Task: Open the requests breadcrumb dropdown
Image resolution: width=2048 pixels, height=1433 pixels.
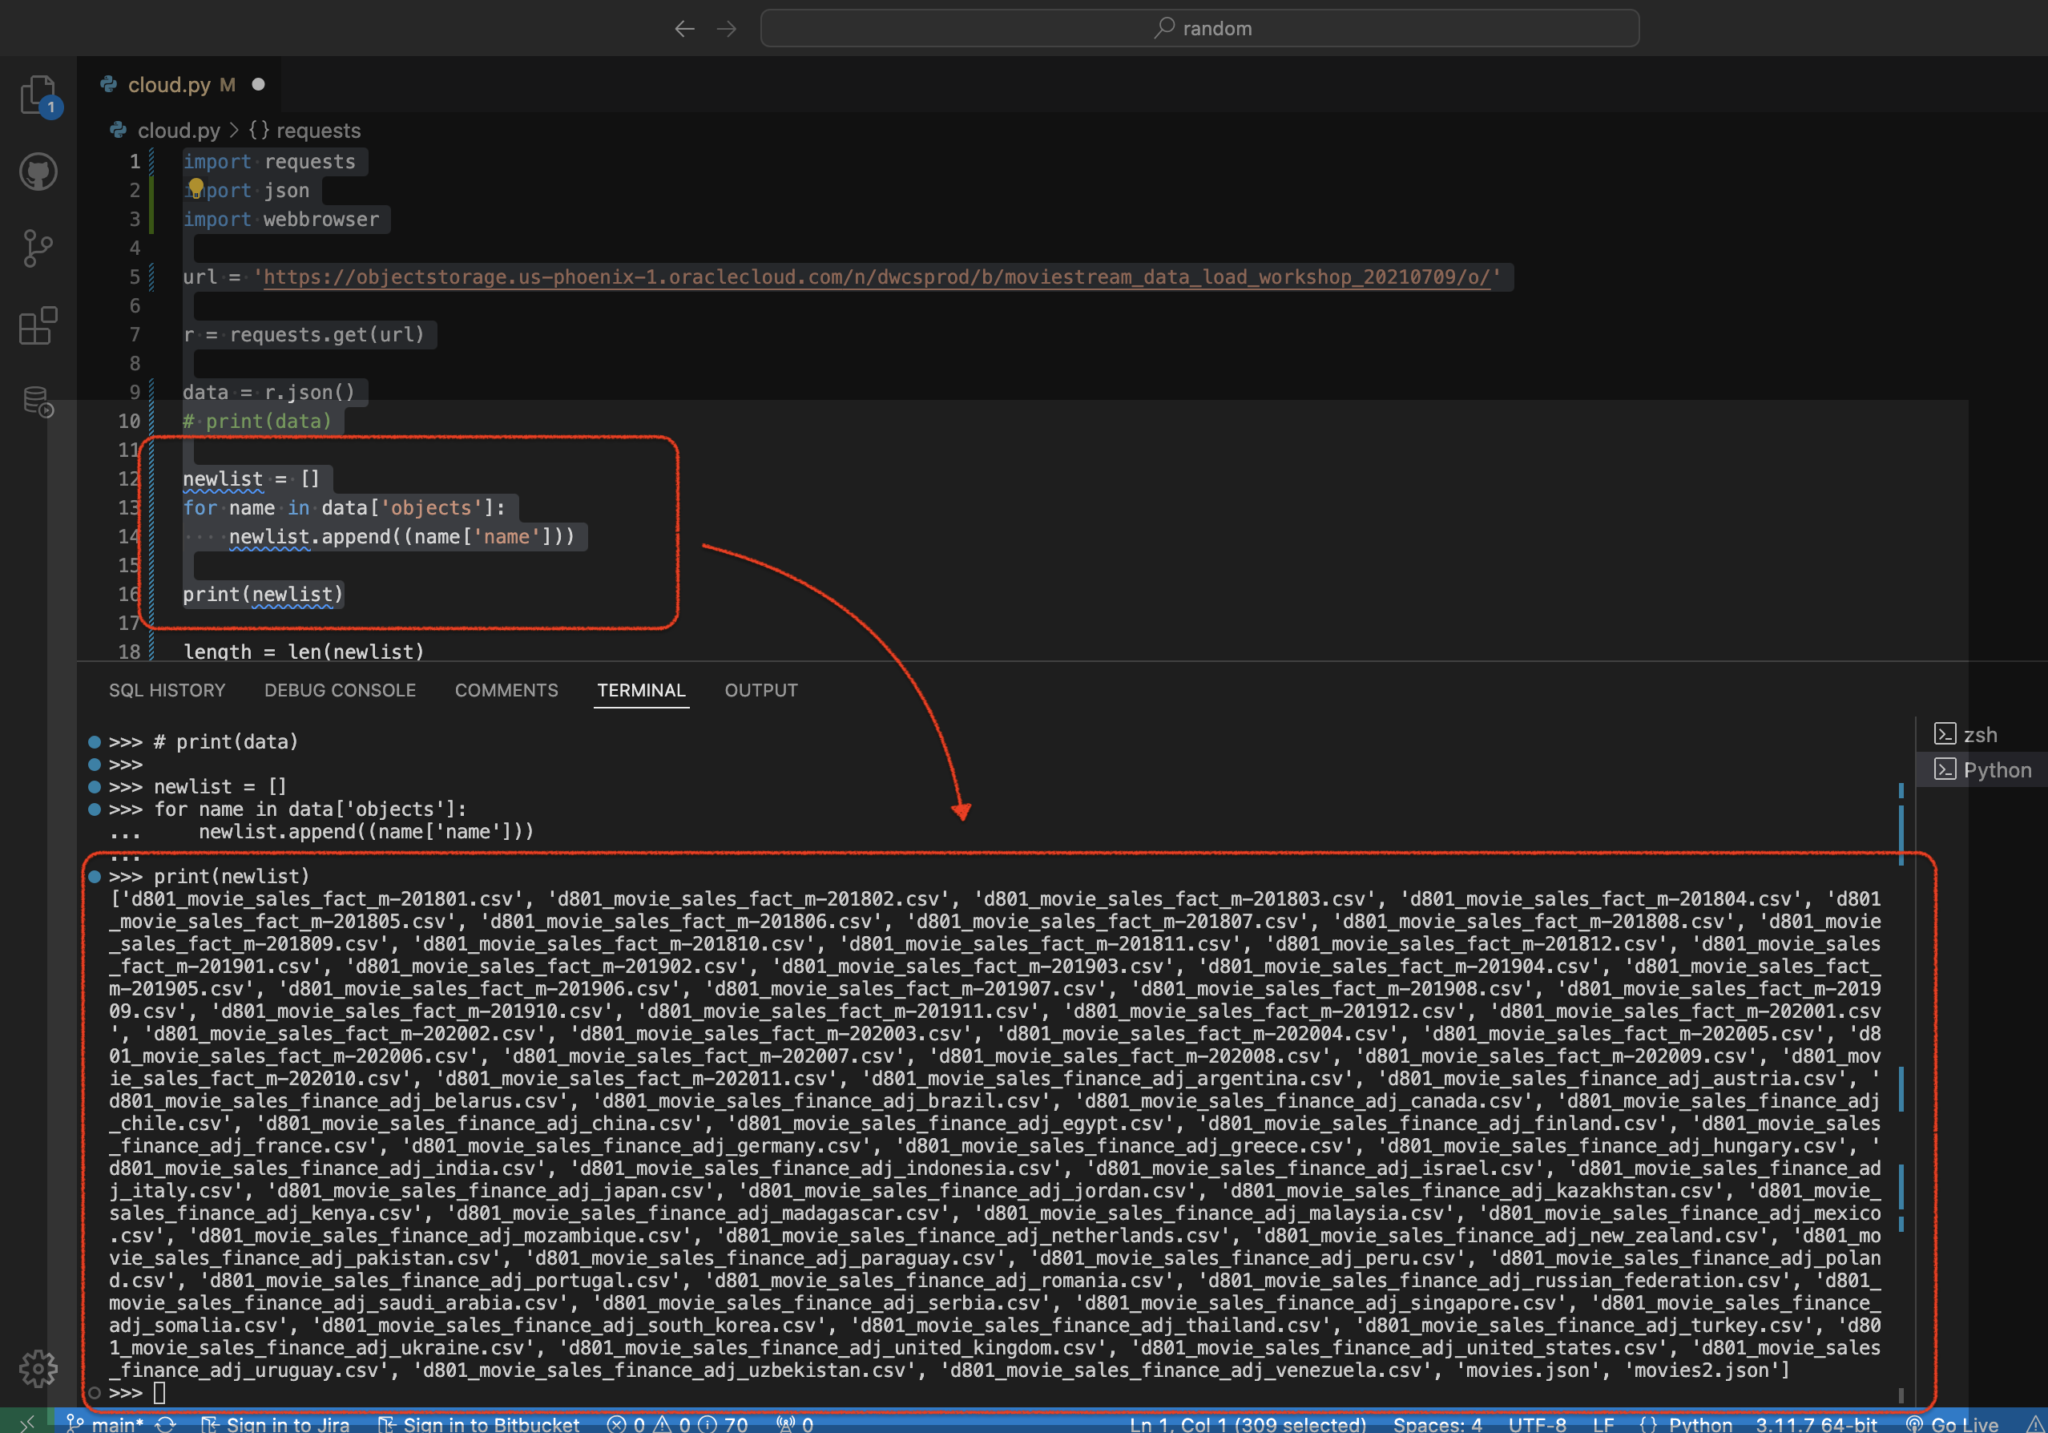Action: [x=318, y=130]
